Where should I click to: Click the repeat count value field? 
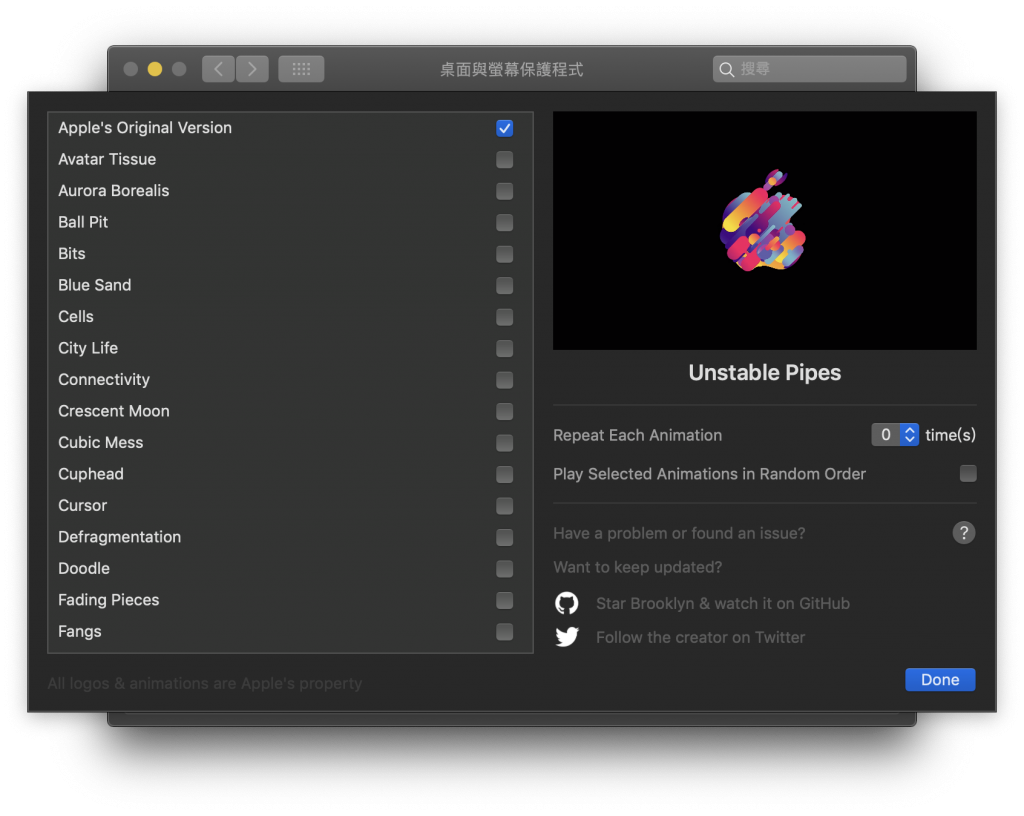click(886, 435)
